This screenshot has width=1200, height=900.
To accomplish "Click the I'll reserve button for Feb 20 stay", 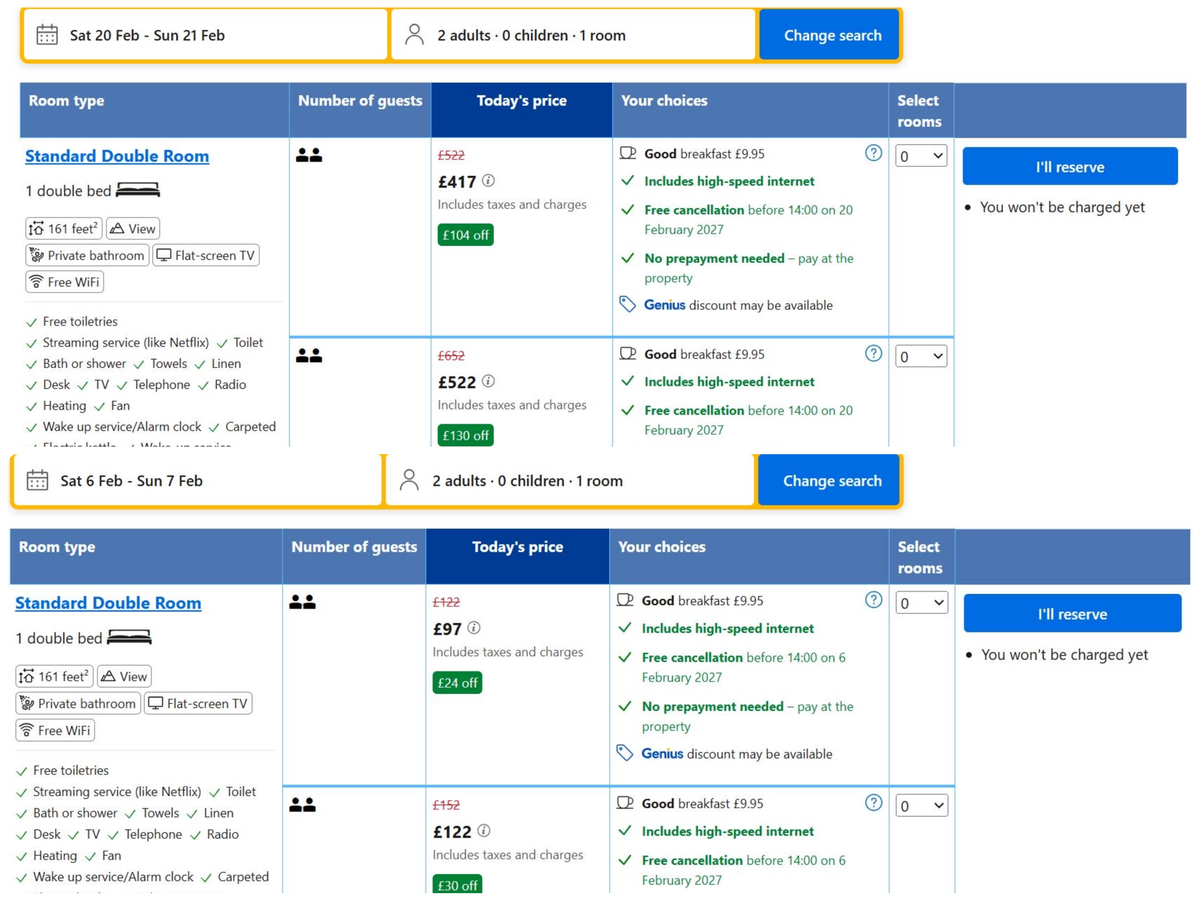I will pyautogui.click(x=1069, y=165).
